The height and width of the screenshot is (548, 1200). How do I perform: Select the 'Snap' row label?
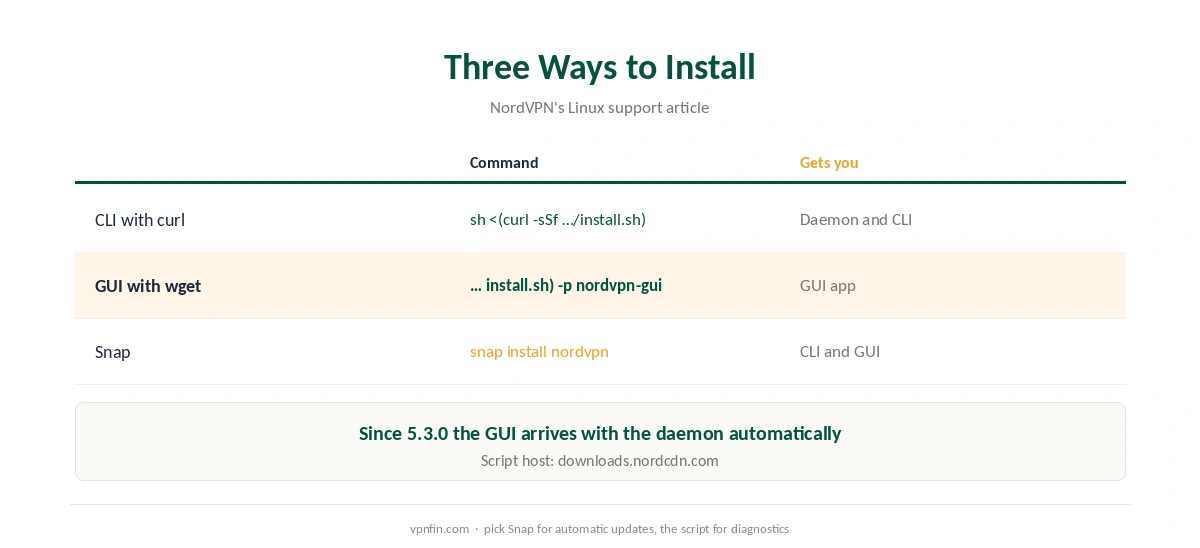(113, 352)
